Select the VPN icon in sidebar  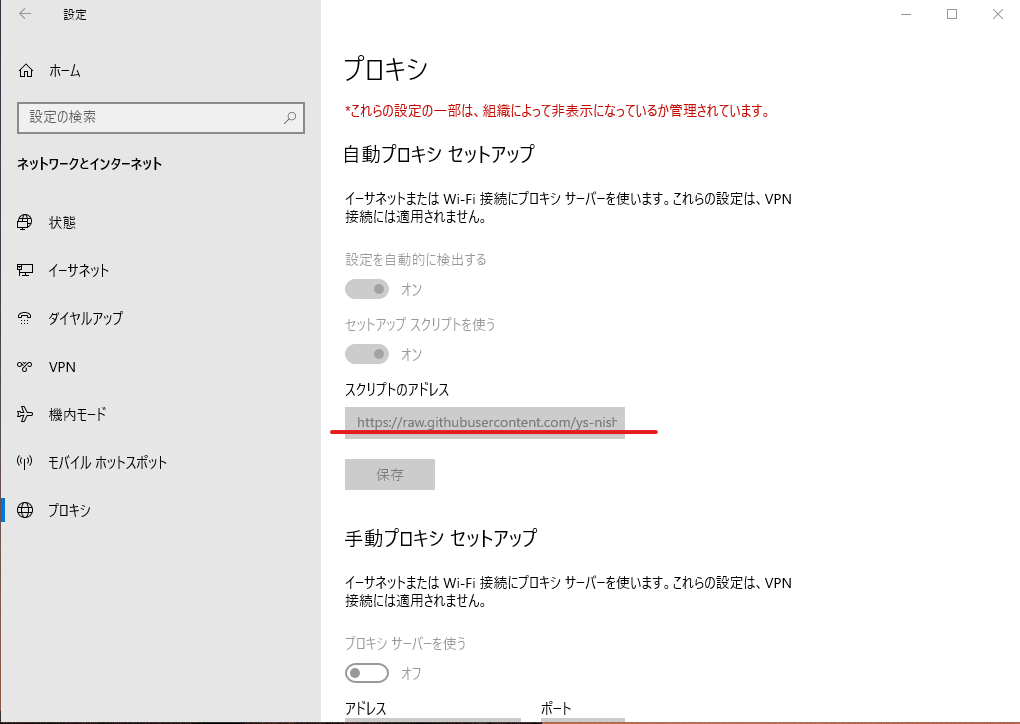pyautogui.click(x=25, y=367)
